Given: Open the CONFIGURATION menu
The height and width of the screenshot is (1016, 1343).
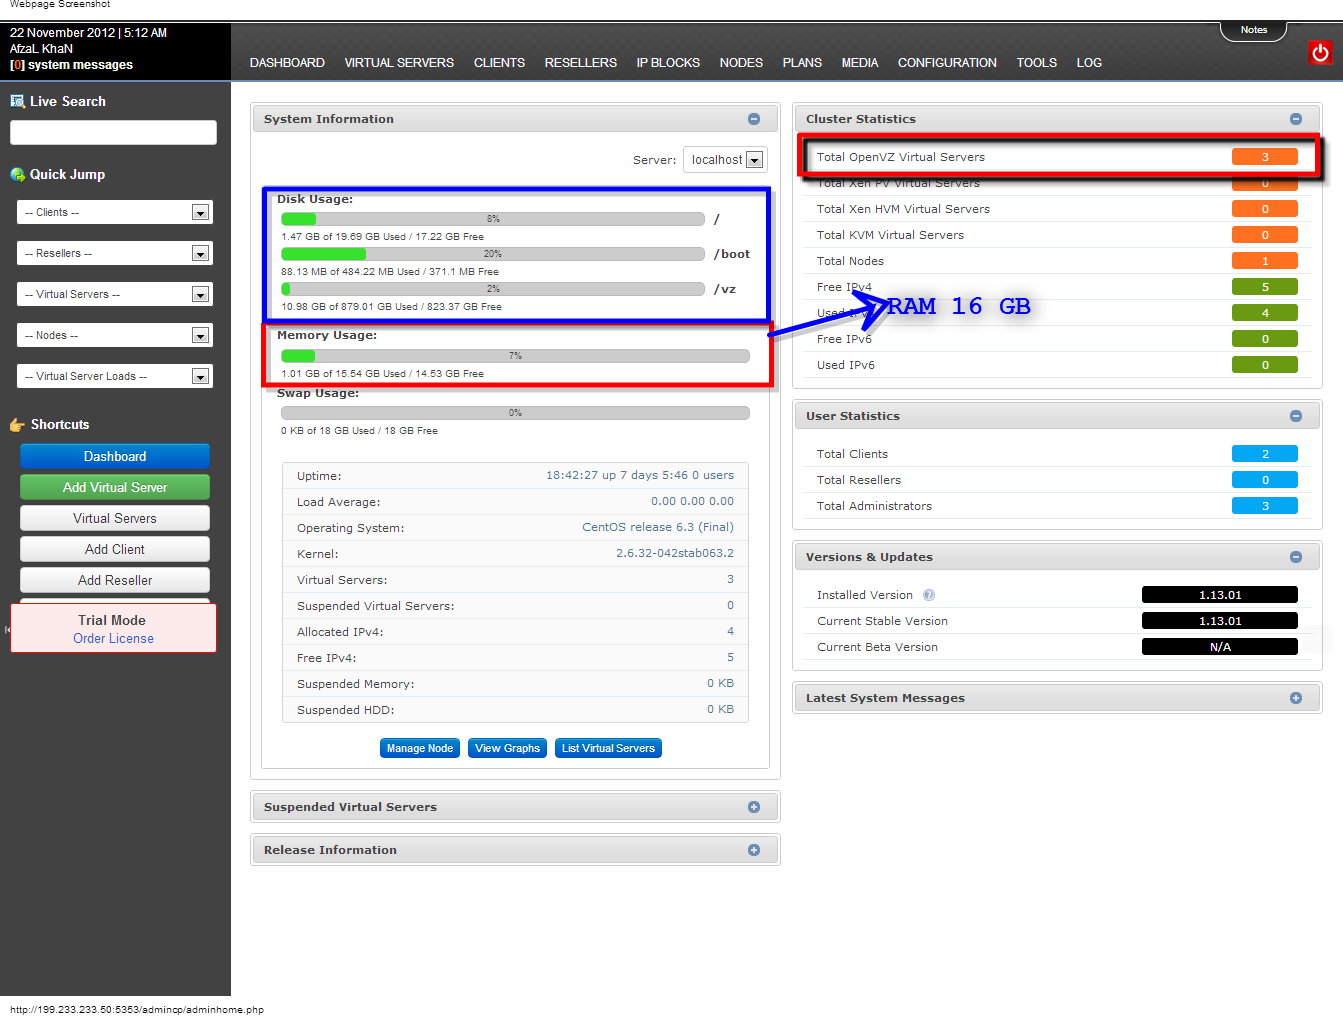Looking at the screenshot, I should (947, 62).
